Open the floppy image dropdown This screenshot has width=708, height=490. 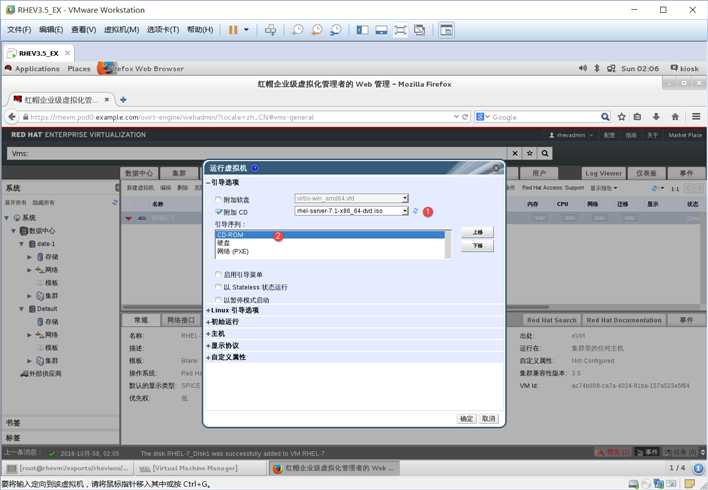click(x=351, y=198)
